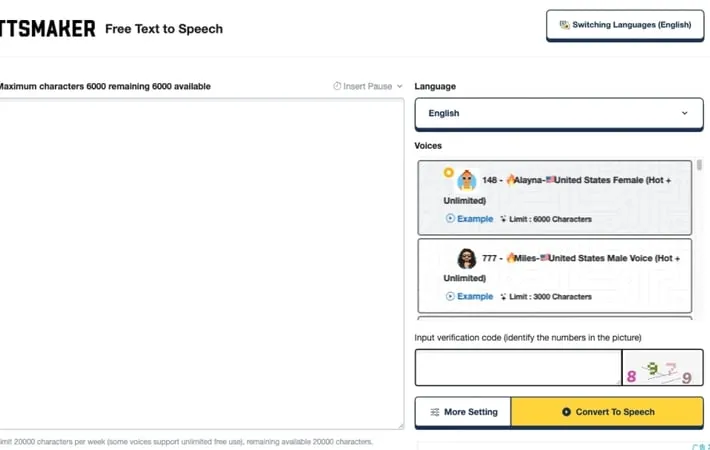Click the TTSMAKER logo in header
Viewport: 710px width, 450px height.
(x=48, y=29)
